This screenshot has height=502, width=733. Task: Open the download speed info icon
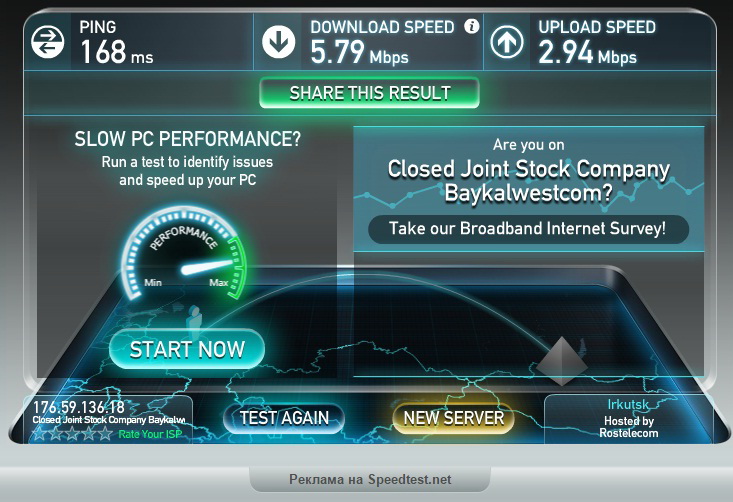coord(472,26)
